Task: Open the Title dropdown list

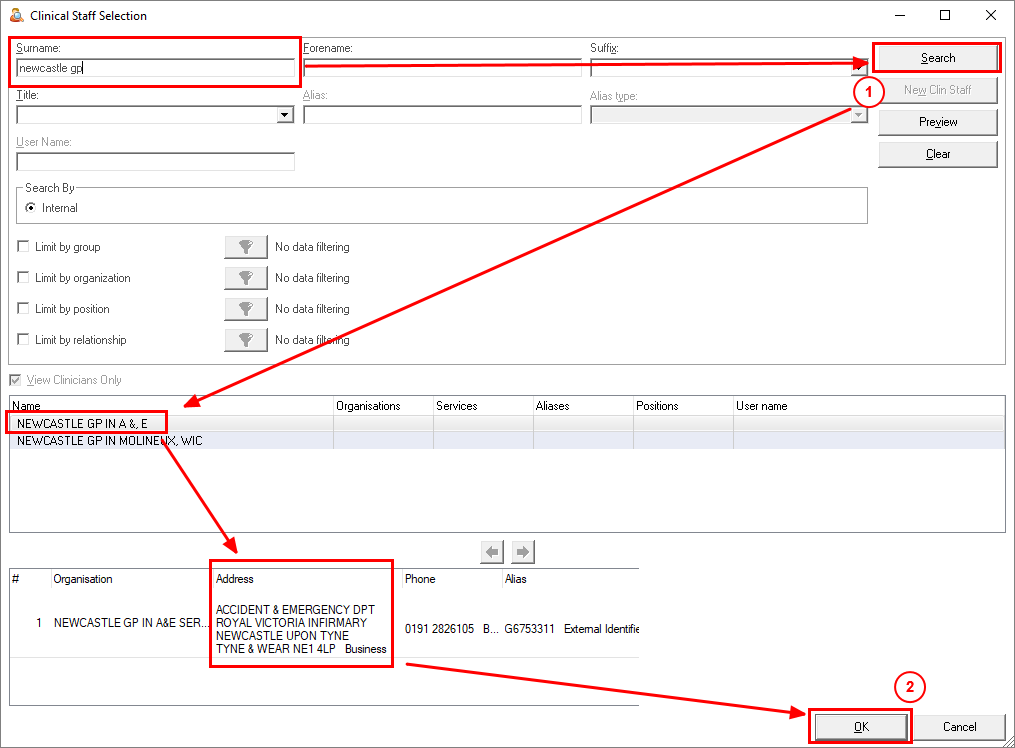Action: (285, 115)
